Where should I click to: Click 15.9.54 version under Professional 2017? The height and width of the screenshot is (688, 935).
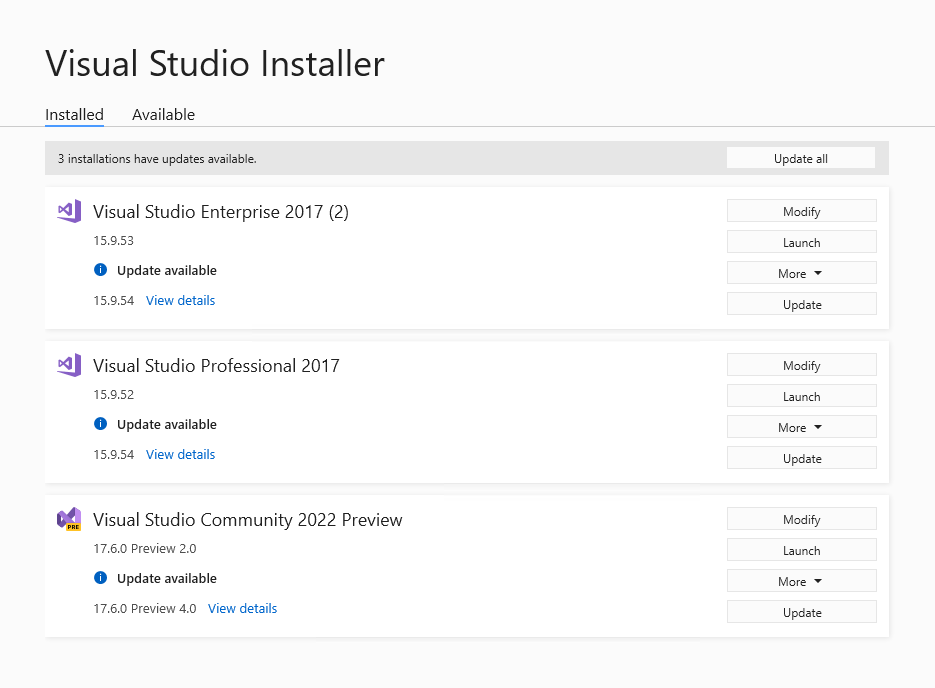pos(113,454)
